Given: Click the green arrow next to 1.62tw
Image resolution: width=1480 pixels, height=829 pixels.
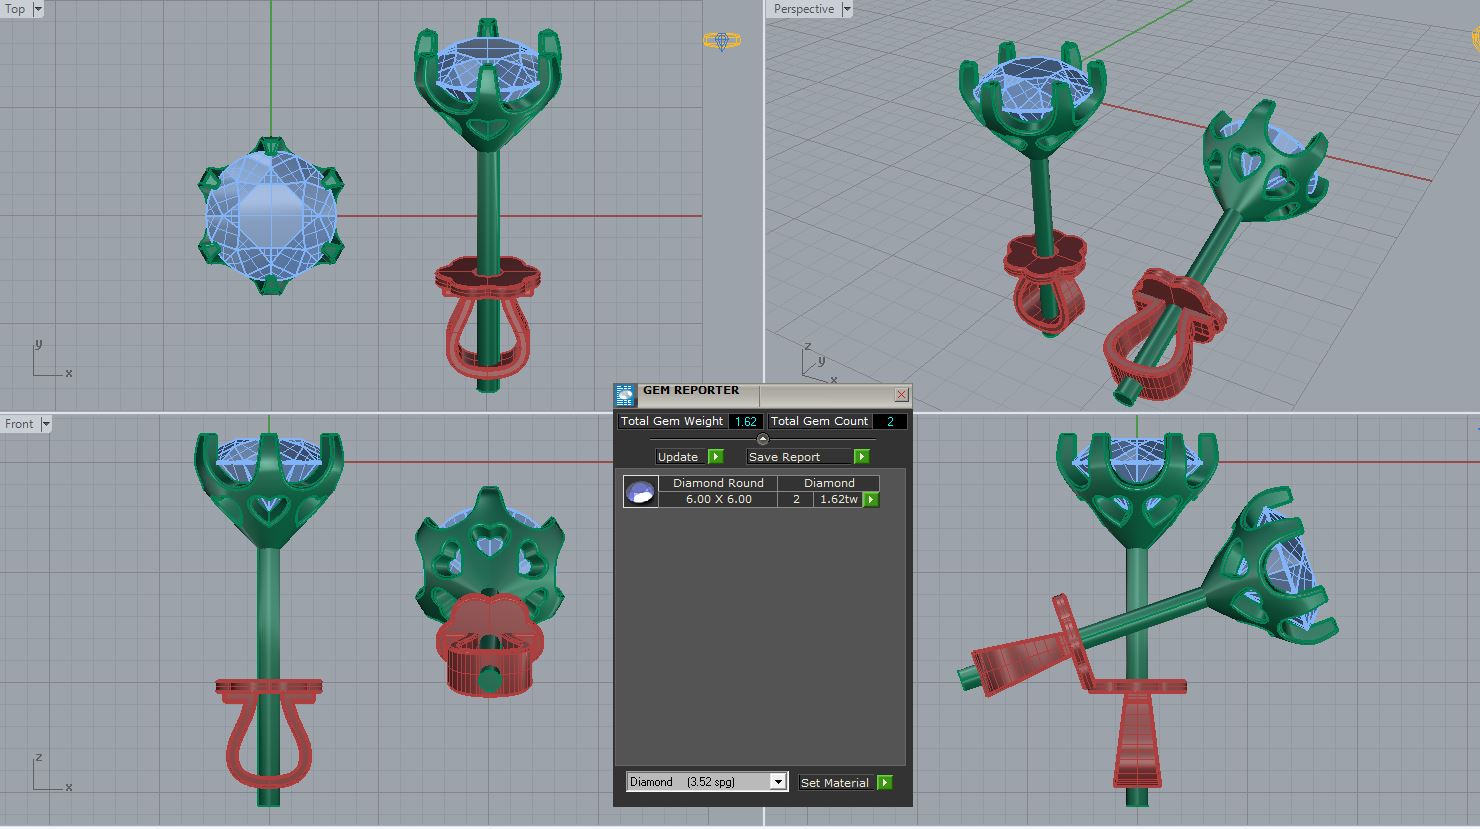Looking at the screenshot, I should [x=871, y=499].
